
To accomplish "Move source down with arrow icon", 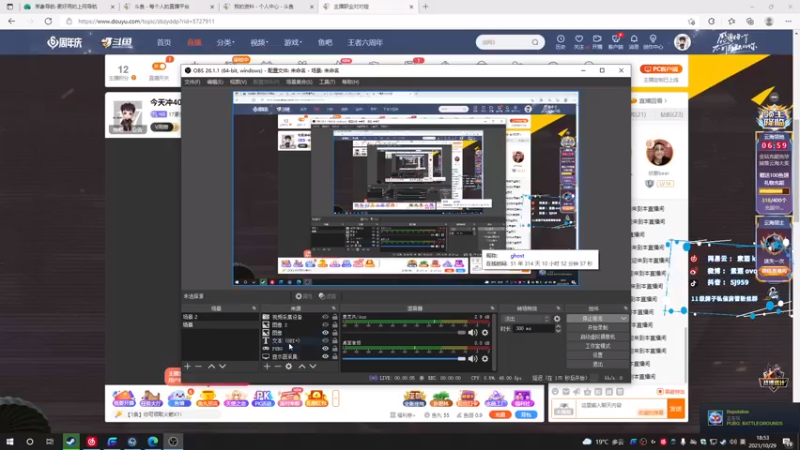I will click(x=313, y=366).
